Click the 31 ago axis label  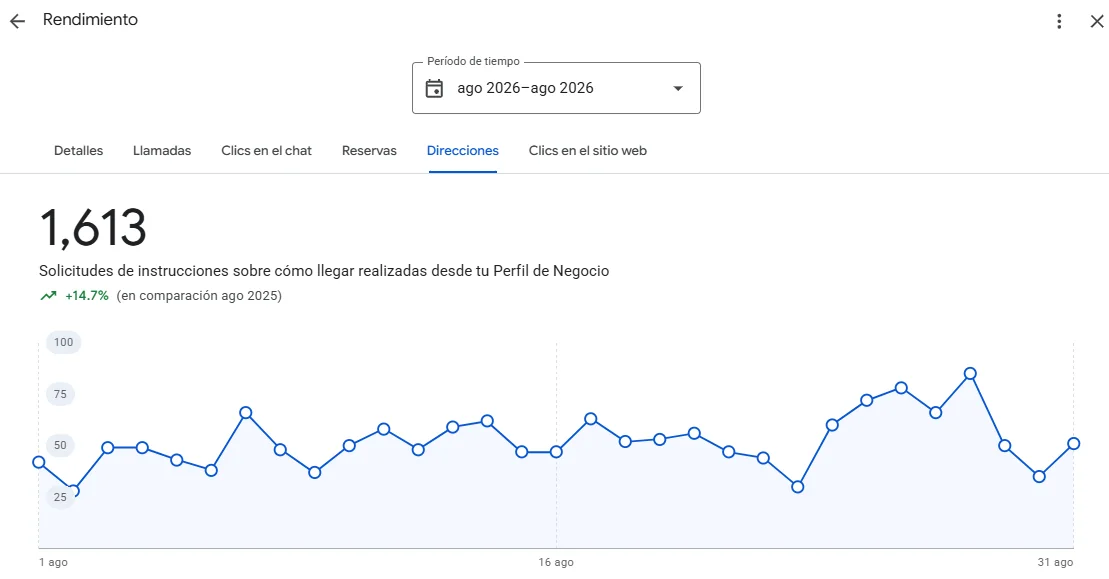point(1055,562)
